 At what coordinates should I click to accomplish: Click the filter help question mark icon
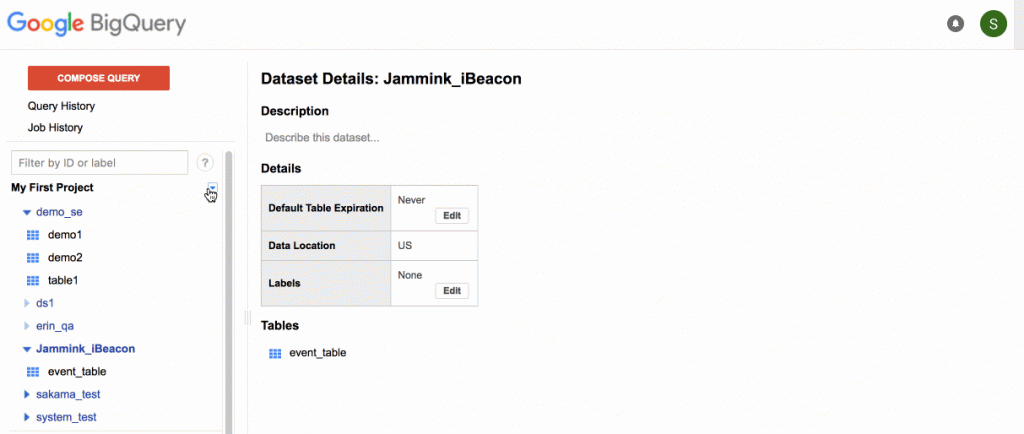click(x=205, y=163)
